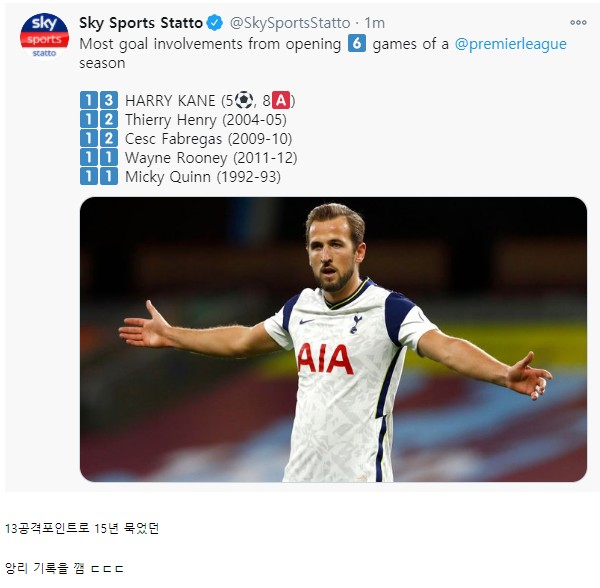
Task: Open the tweet's three-dot more options menu
Action: [578, 23]
